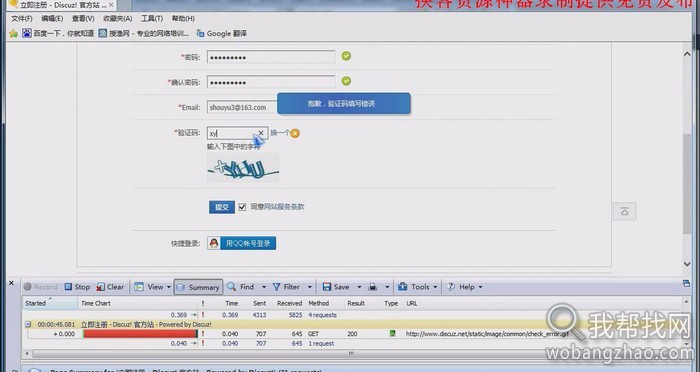Expand the Save dropdown arrow
700x372 pixels.
coord(358,287)
